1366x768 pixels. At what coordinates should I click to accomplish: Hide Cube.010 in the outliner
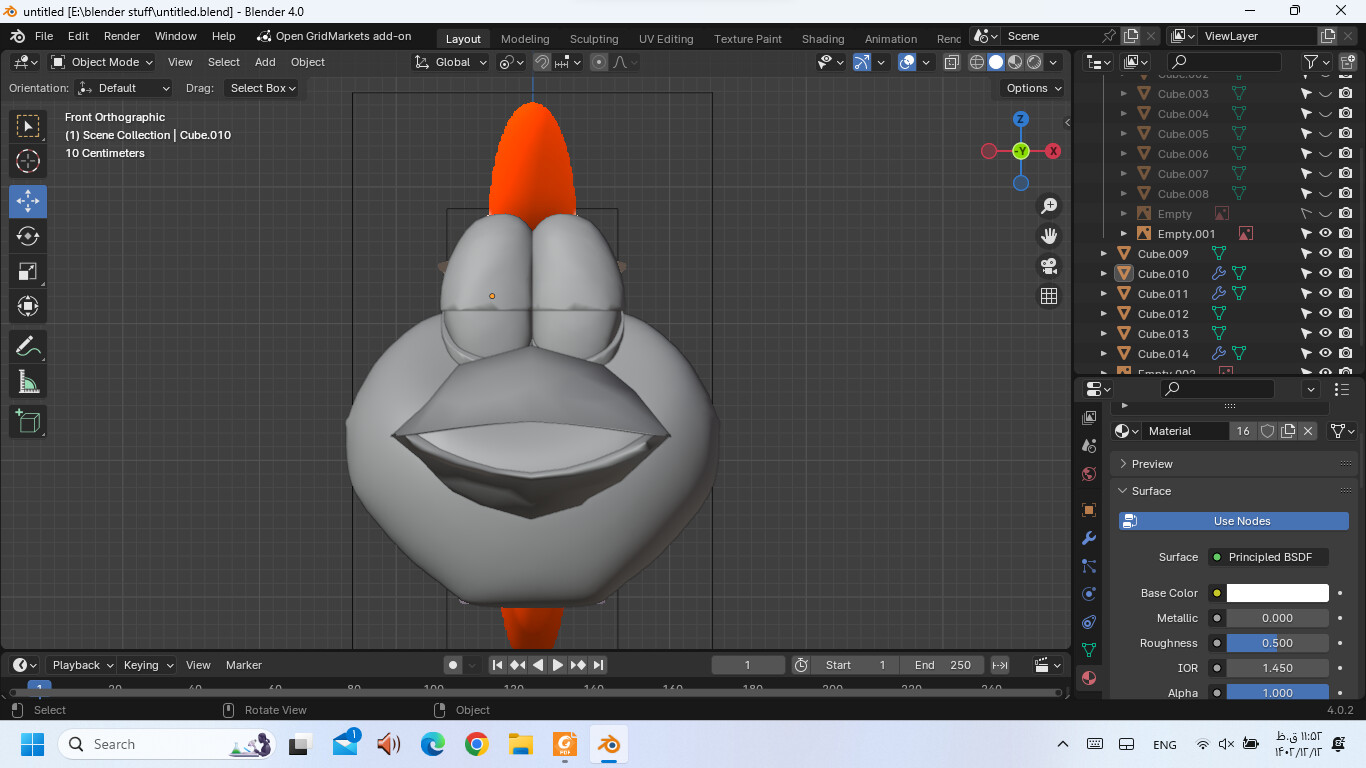pos(1325,273)
